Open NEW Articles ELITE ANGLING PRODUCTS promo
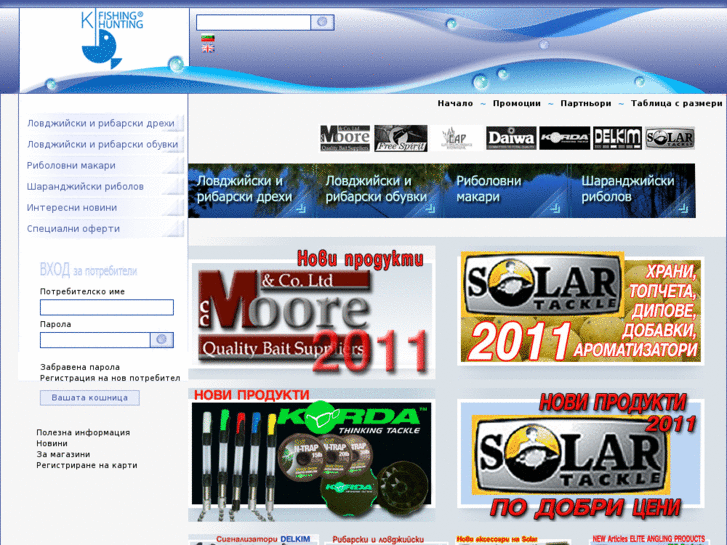 (x=648, y=539)
